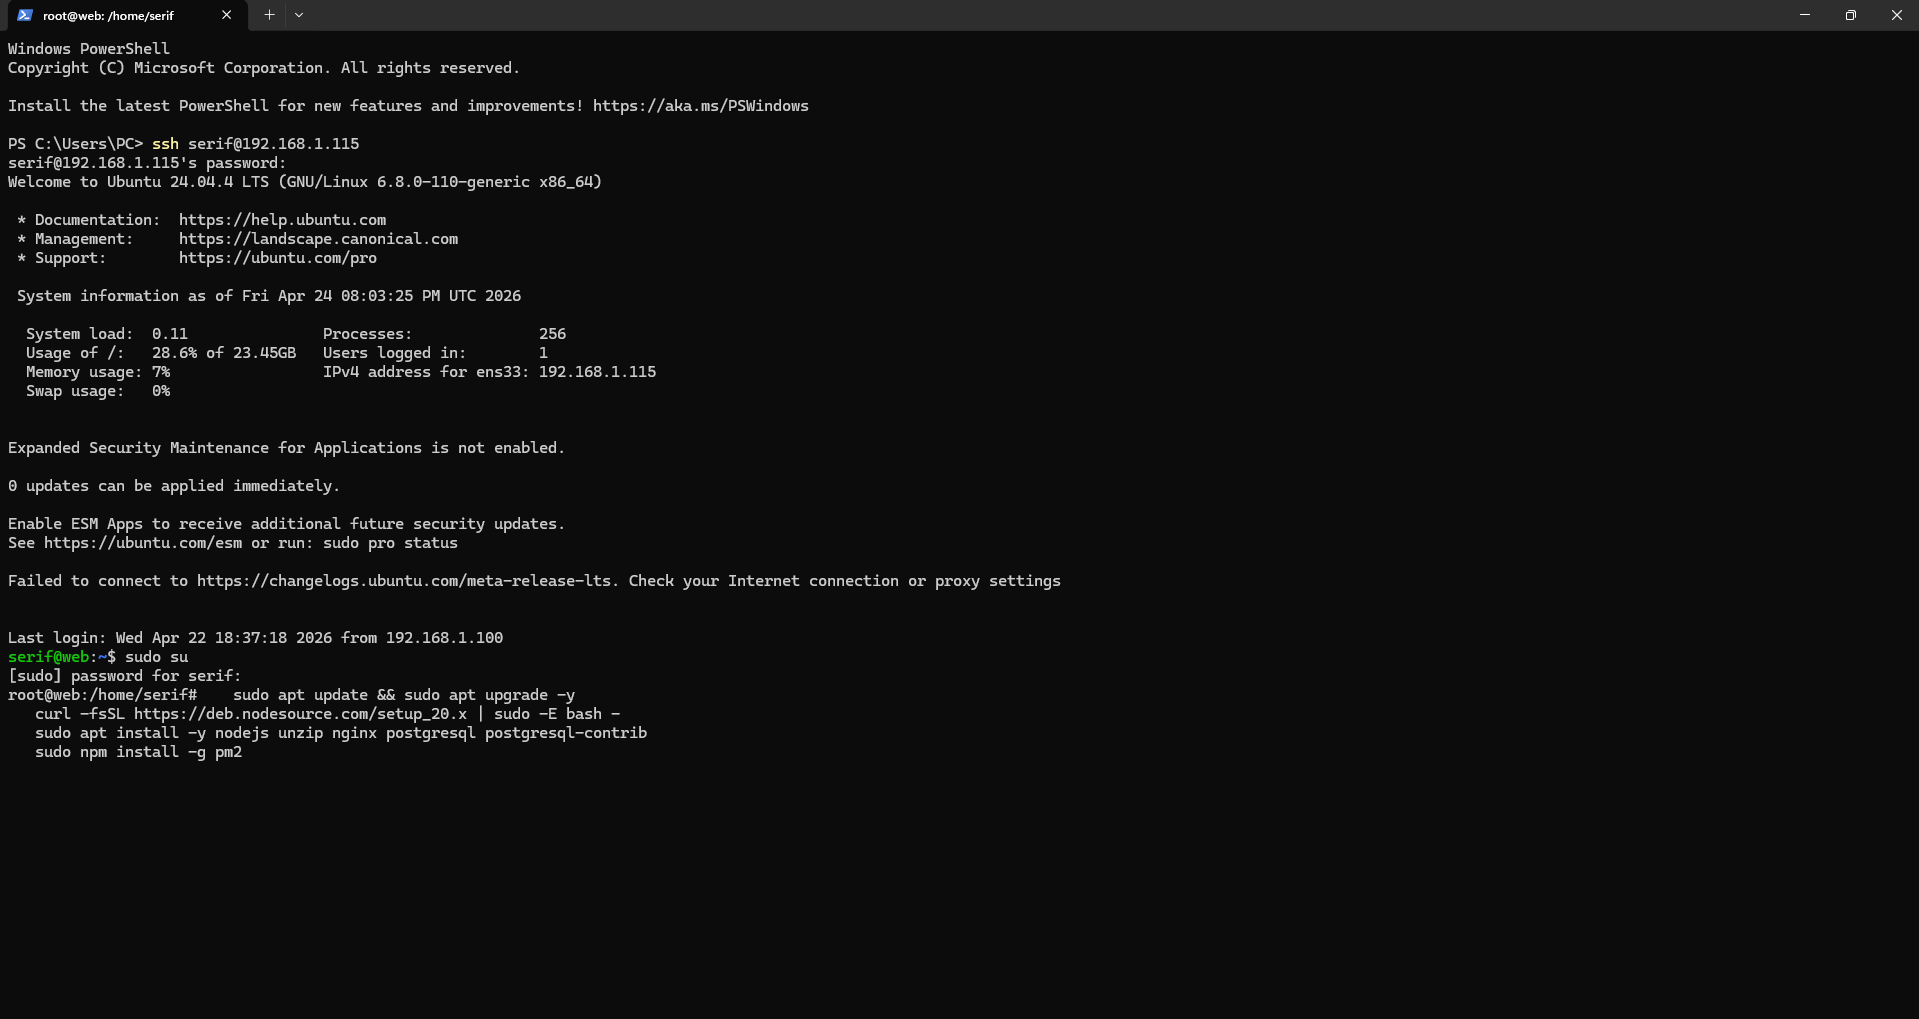Click the 'sudo pro status' text
This screenshot has height=1019, width=1919.
[x=390, y=543]
